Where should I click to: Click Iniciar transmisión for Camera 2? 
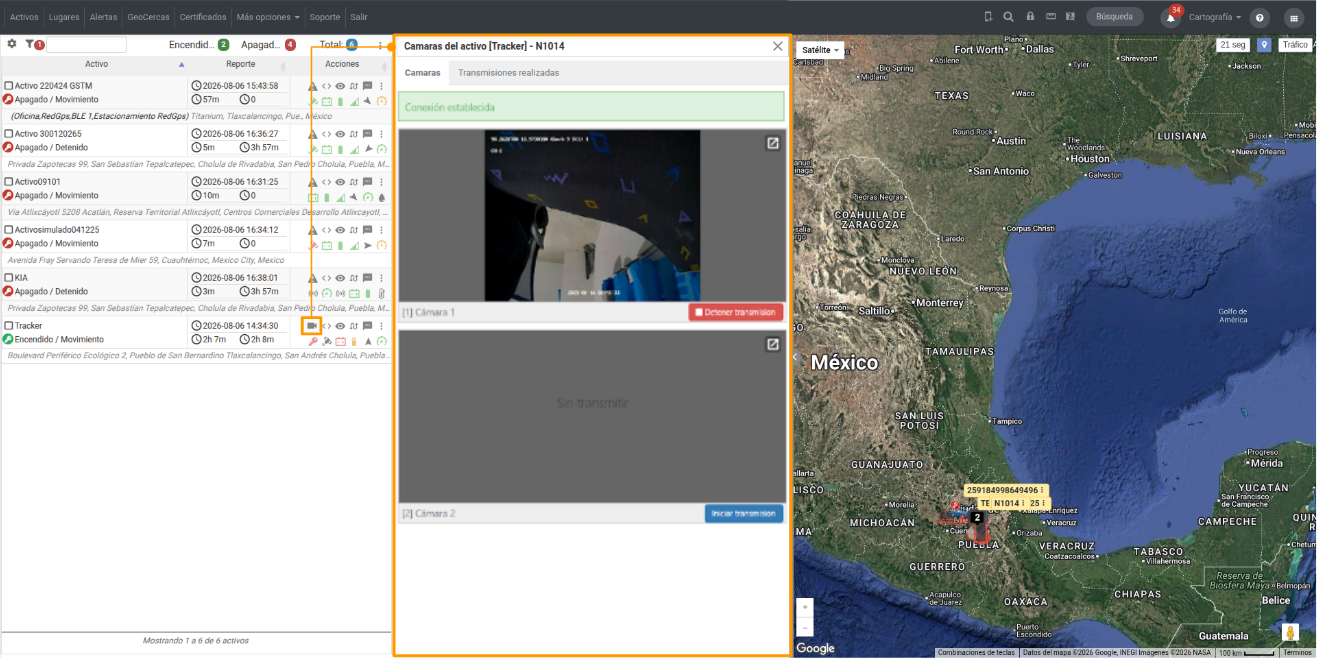point(744,513)
